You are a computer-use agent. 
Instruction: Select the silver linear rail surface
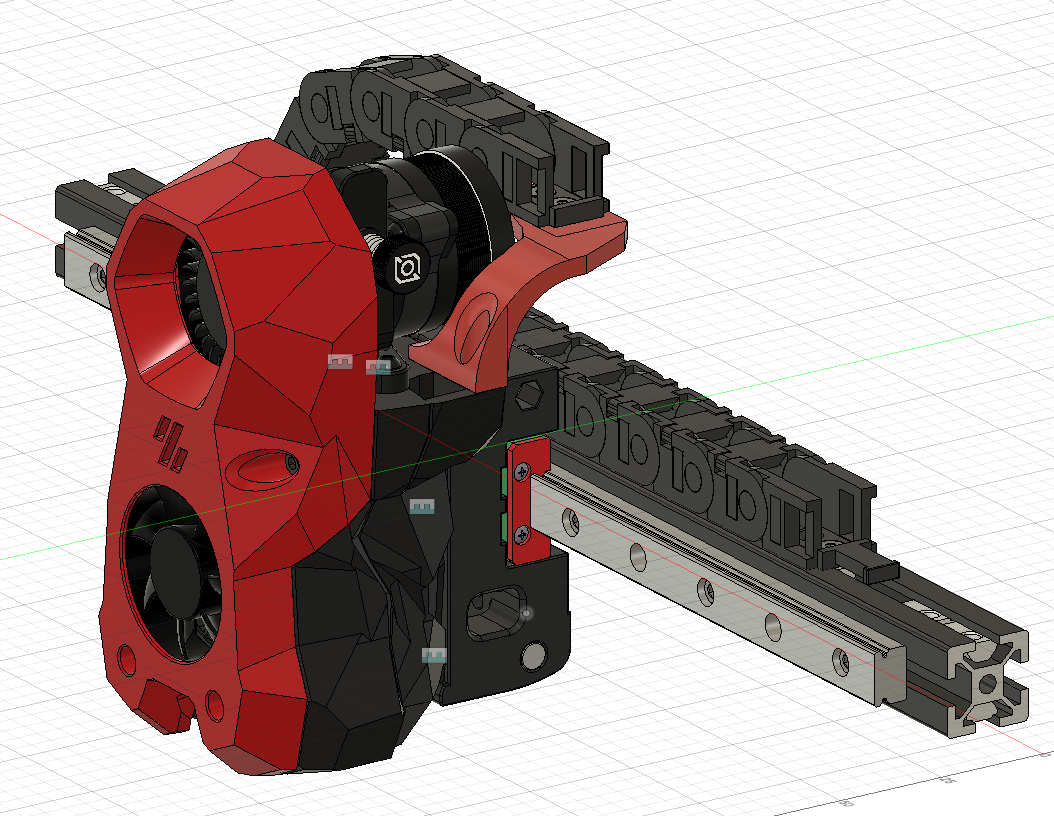coord(719,588)
